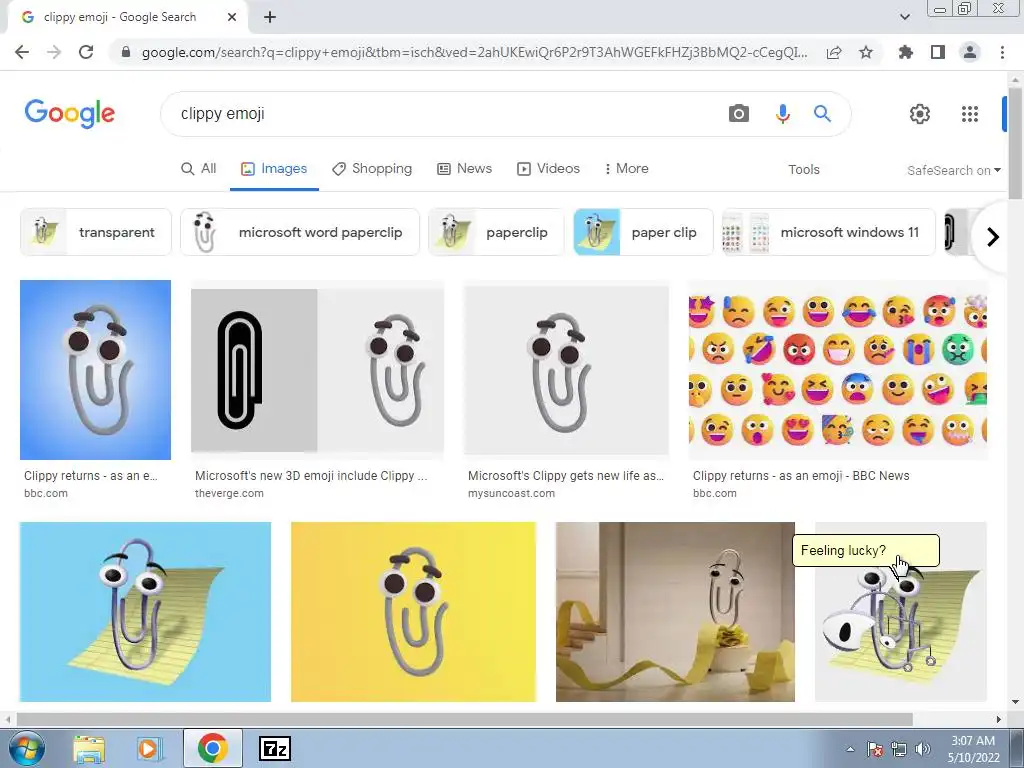Open Clippy on yellow background thumbnail
This screenshot has width=1024, height=768.
(x=413, y=612)
